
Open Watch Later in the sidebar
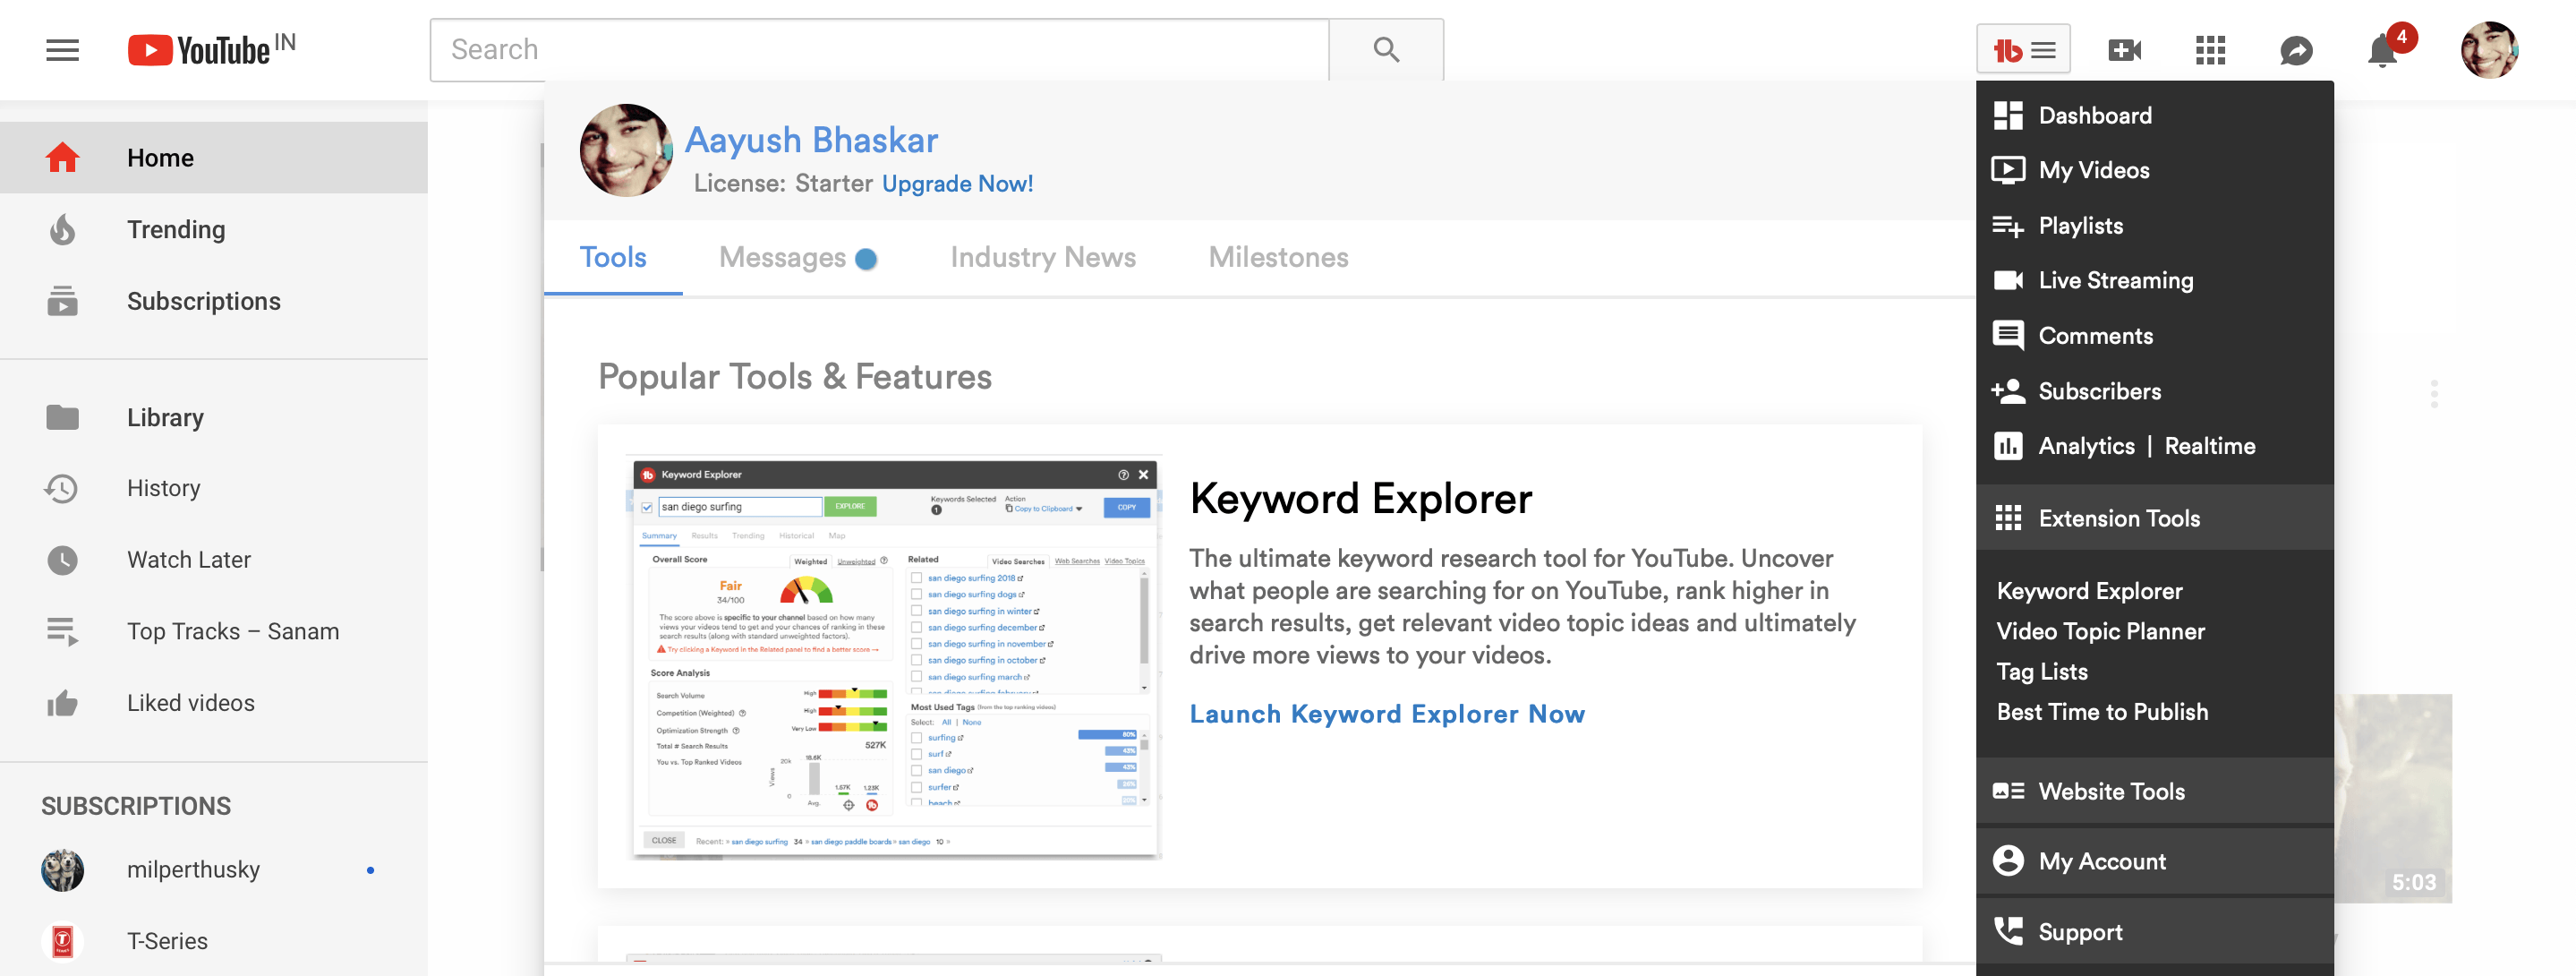pyautogui.click(x=214, y=560)
